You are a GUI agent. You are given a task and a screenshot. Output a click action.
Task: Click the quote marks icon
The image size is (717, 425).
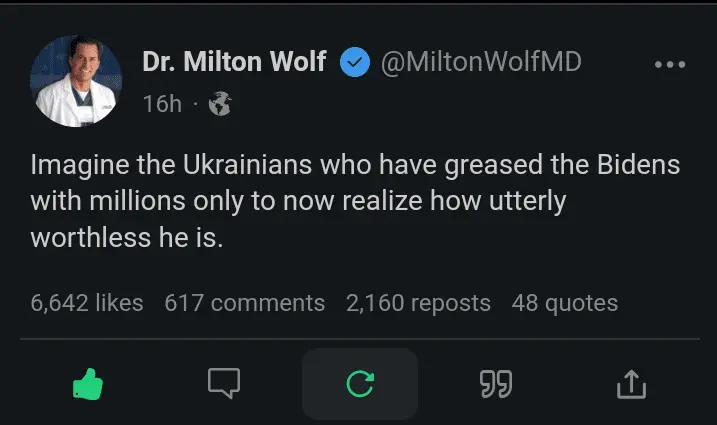495,384
